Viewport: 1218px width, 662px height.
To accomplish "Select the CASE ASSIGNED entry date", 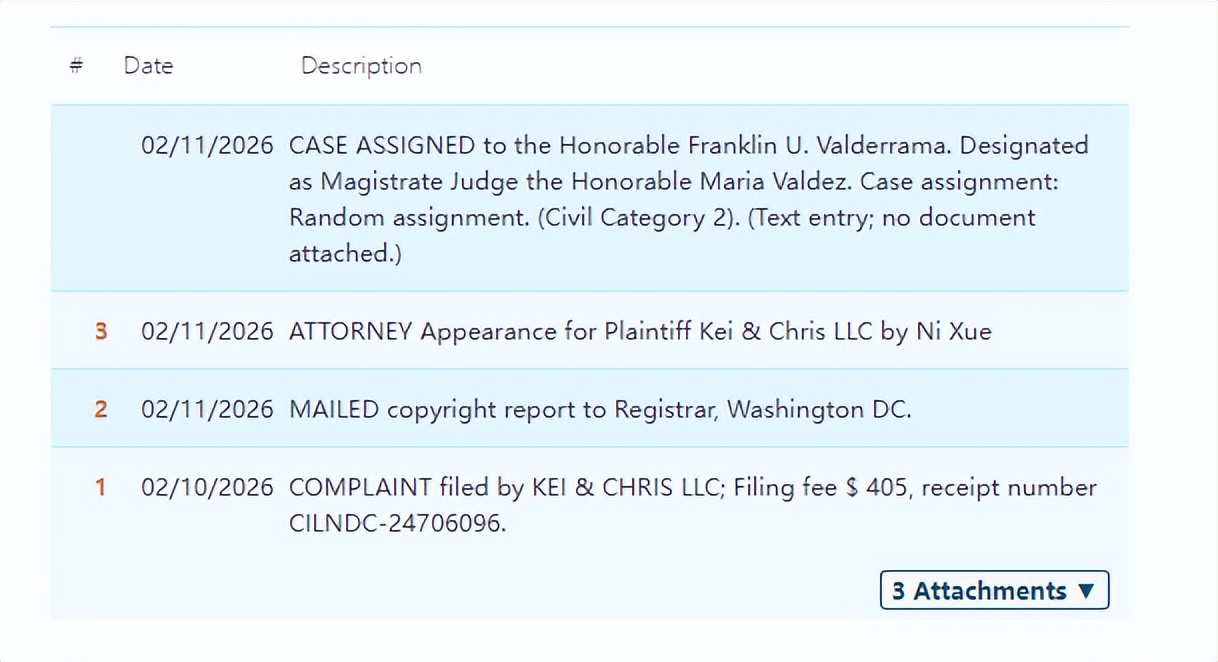I will 207,145.
